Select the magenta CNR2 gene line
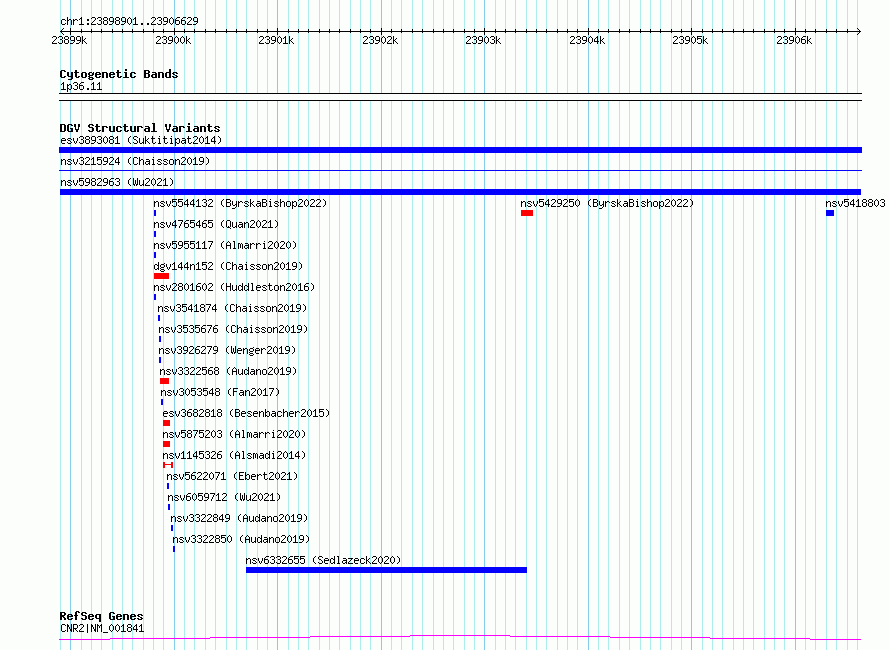890x650 pixels. 460,638
